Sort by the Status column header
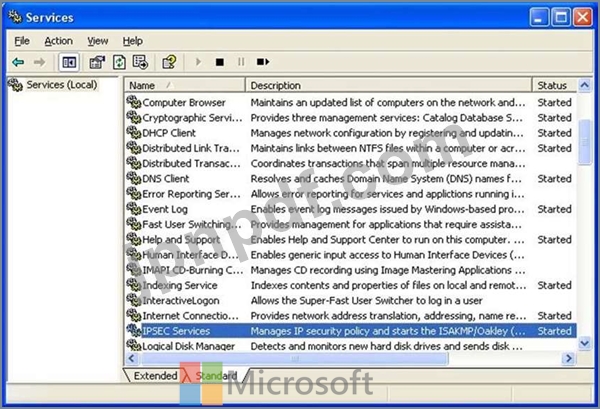600x409 pixels. (x=554, y=85)
